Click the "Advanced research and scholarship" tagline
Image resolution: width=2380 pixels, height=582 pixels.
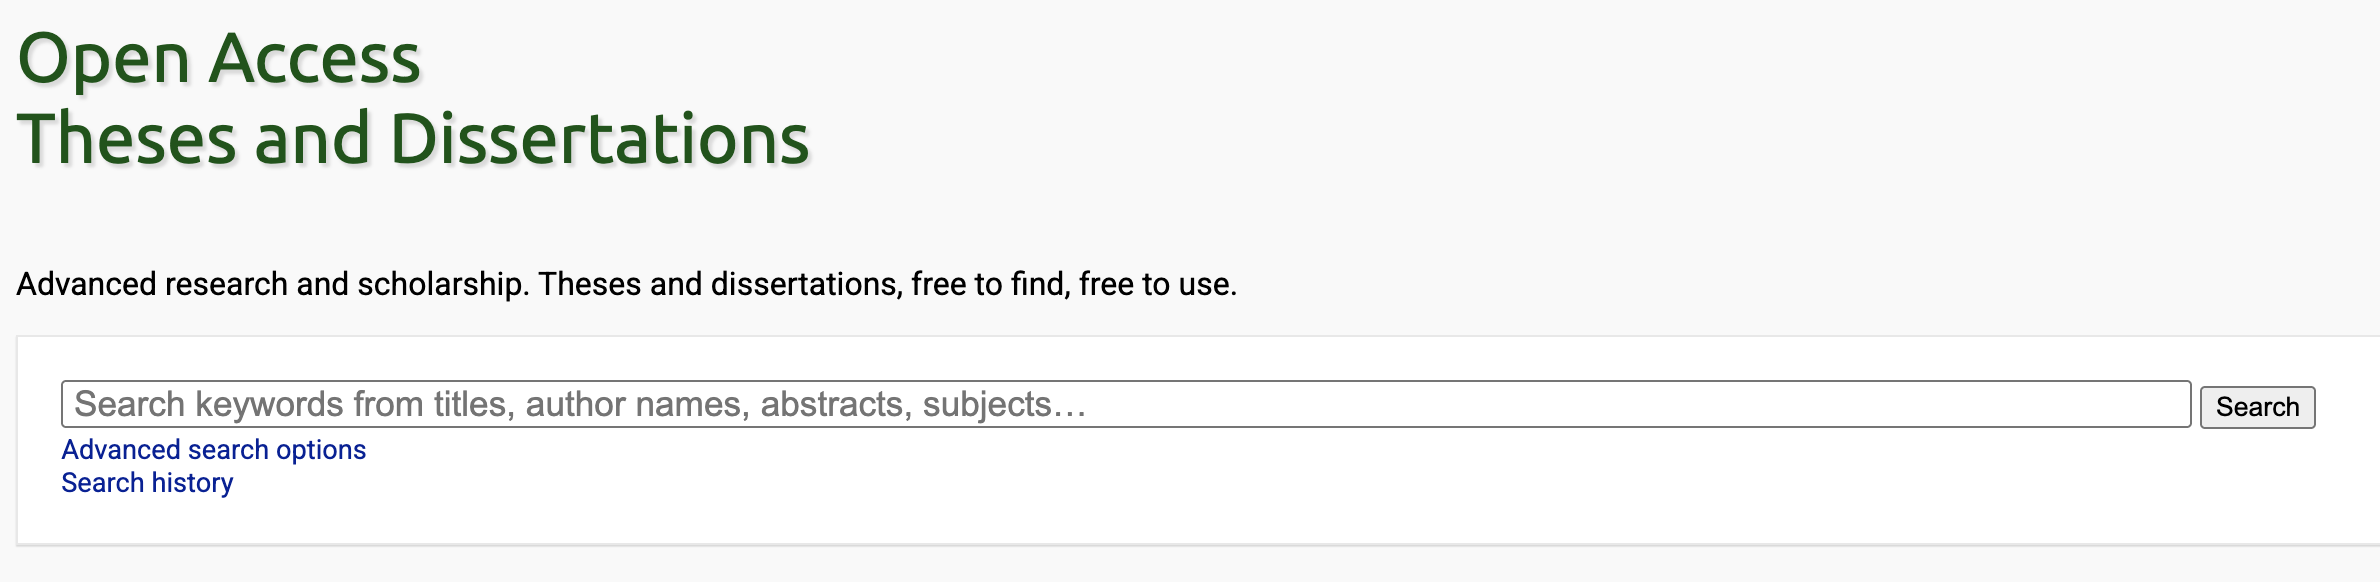[x=270, y=285]
